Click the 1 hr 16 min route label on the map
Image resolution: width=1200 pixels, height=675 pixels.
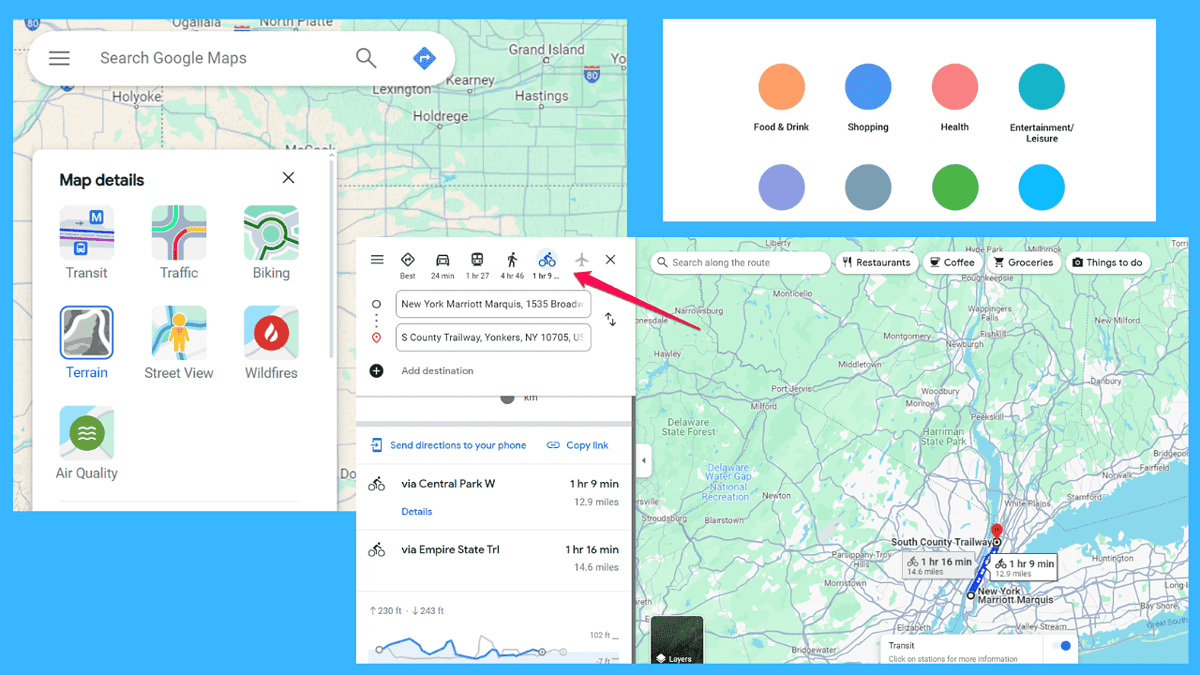[939, 566]
